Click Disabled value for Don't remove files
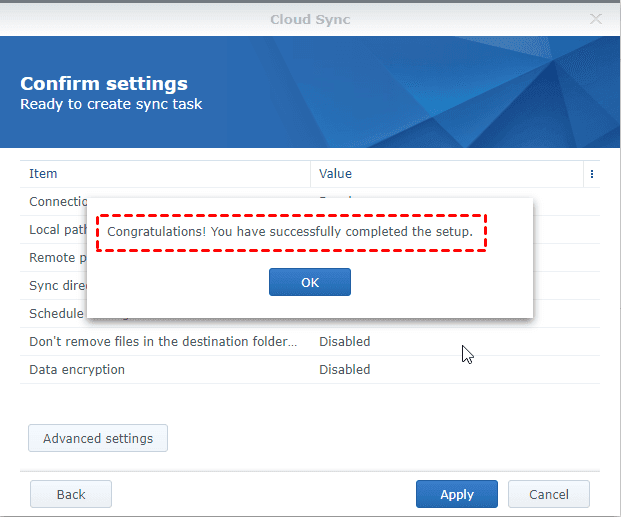 (x=345, y=341)
